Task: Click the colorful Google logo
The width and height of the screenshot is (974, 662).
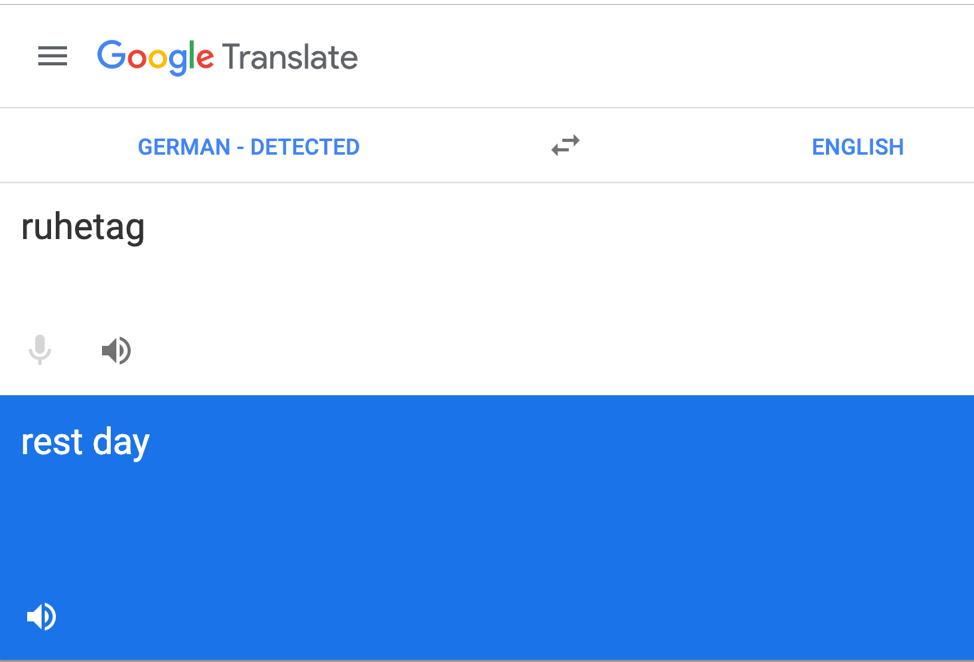Action: [x=155, y=57]
